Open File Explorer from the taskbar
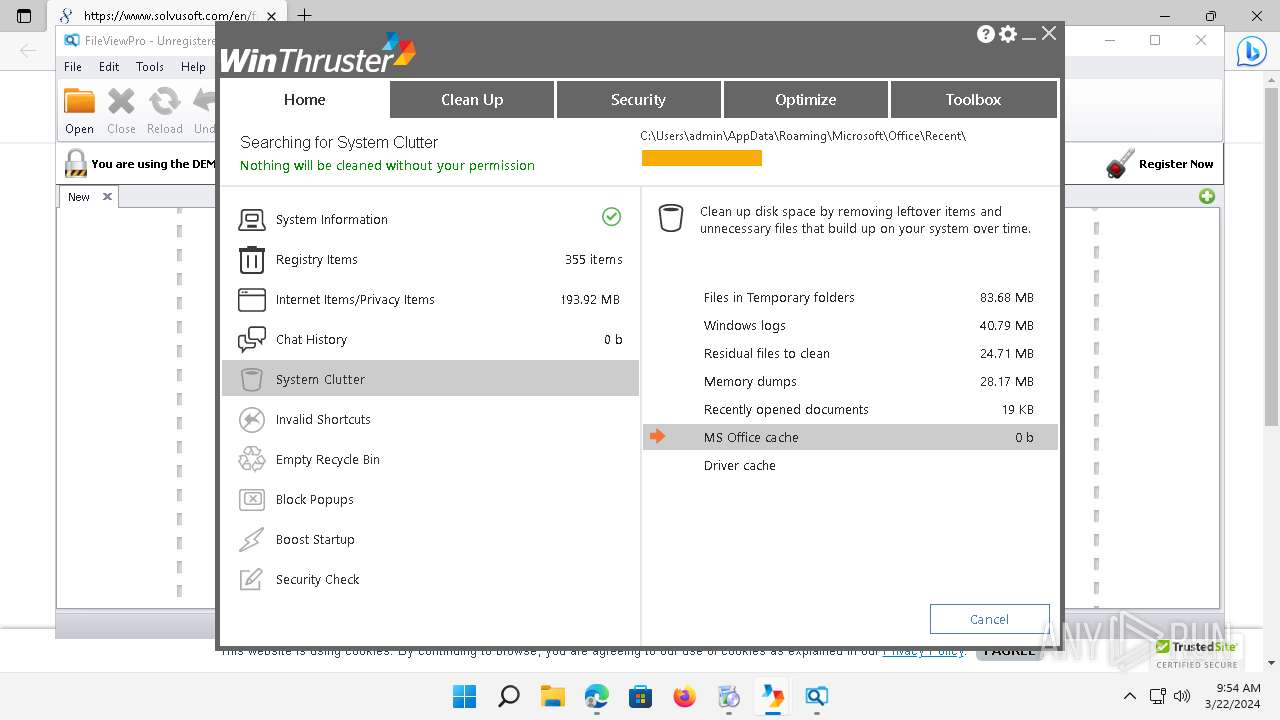The width and height of the screenshot is (1280, 720). 553,696
